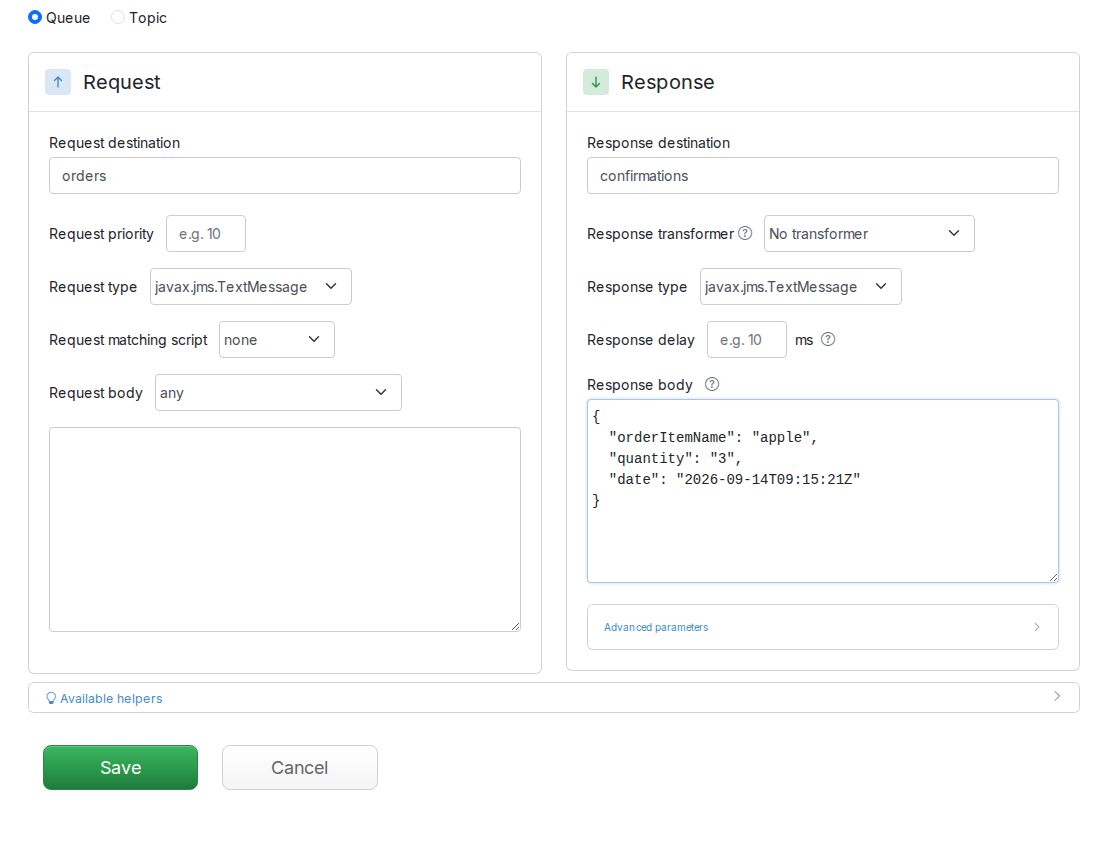Open the Request matching script dropdown
Screen dimensions: 1108x847
(x=276, y=339)
